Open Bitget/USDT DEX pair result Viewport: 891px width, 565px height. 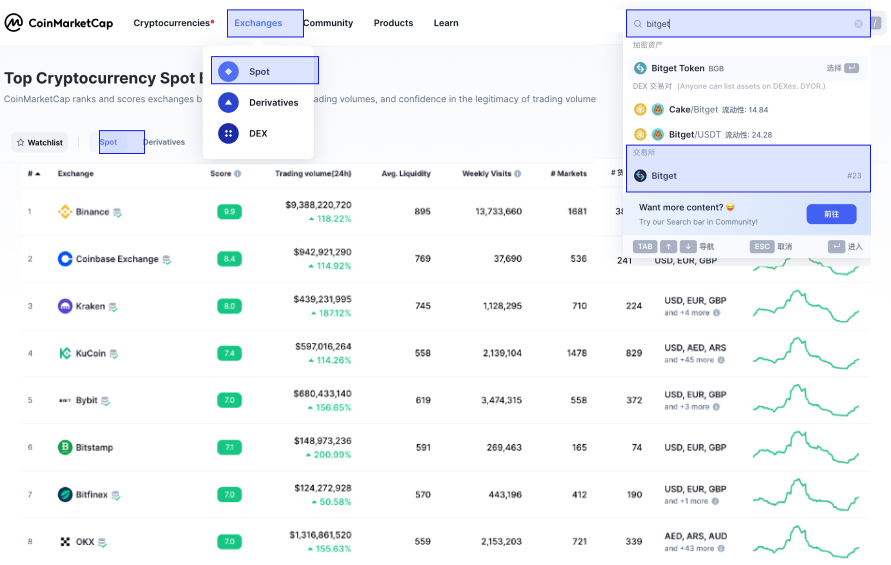click(x=748, y=135)
